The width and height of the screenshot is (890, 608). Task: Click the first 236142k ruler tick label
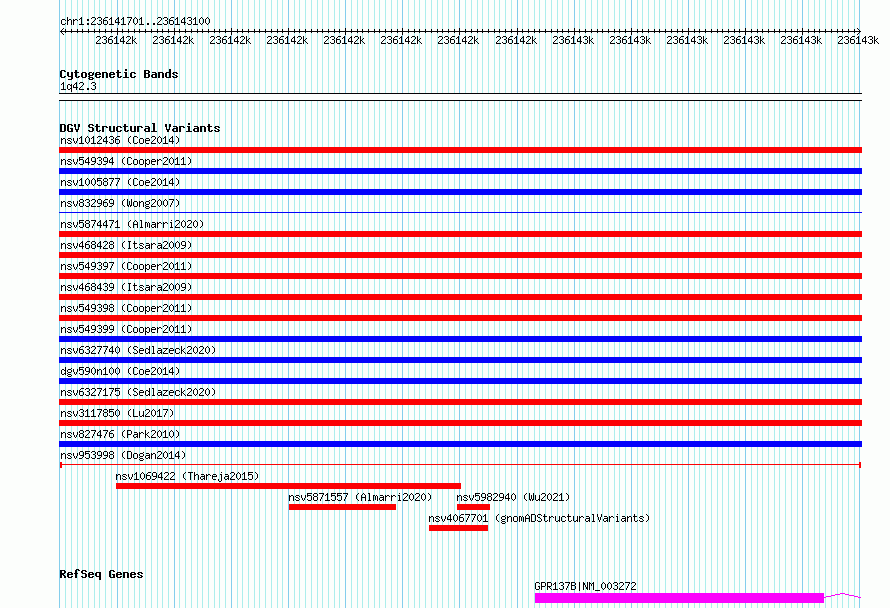click(116, 40)
